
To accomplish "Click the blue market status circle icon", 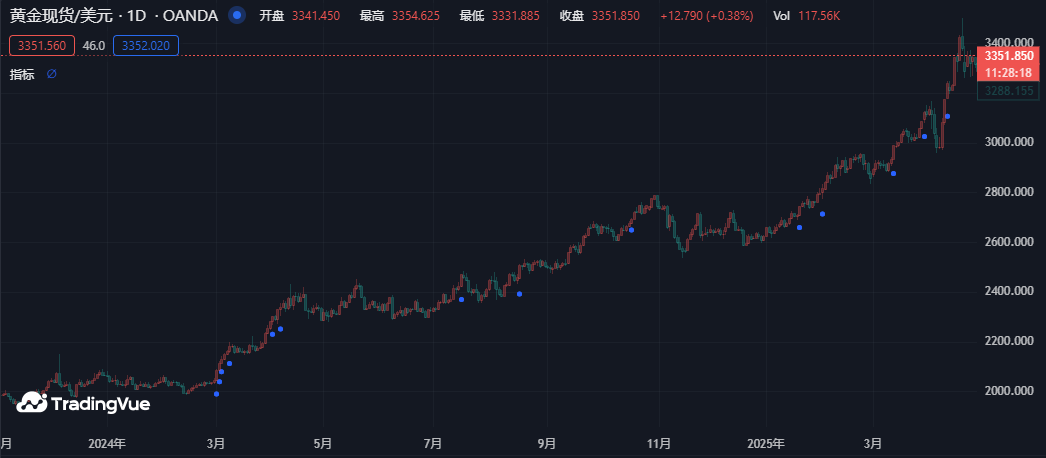I will pos(235,16).
